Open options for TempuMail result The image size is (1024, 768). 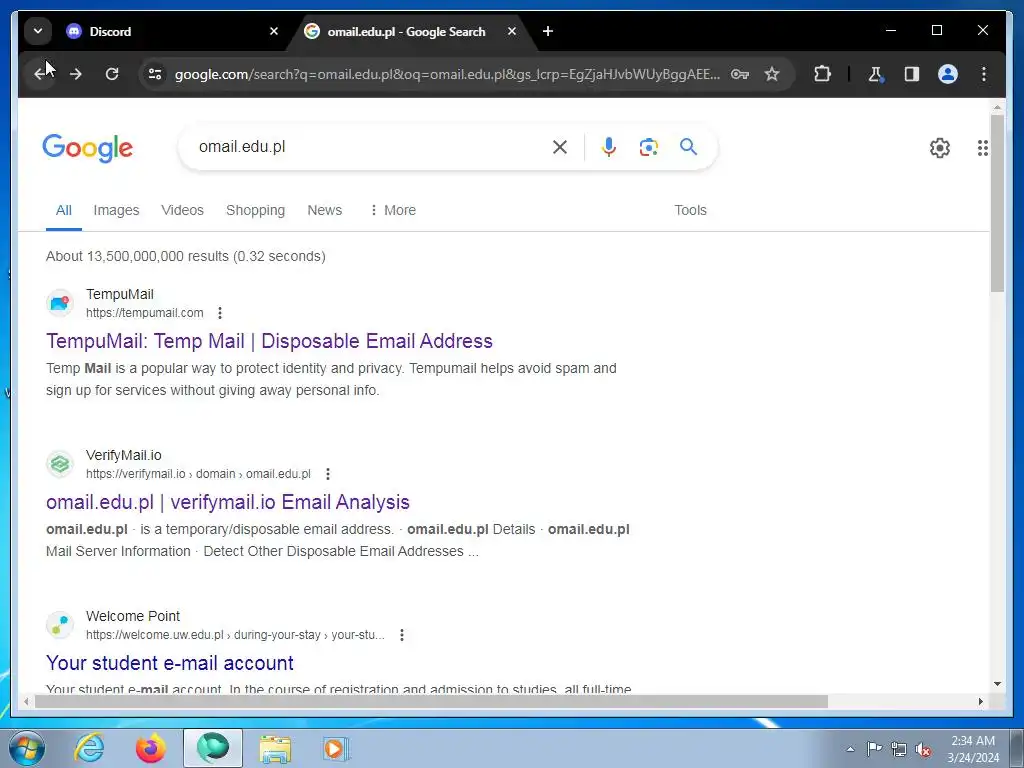[220, 313]
